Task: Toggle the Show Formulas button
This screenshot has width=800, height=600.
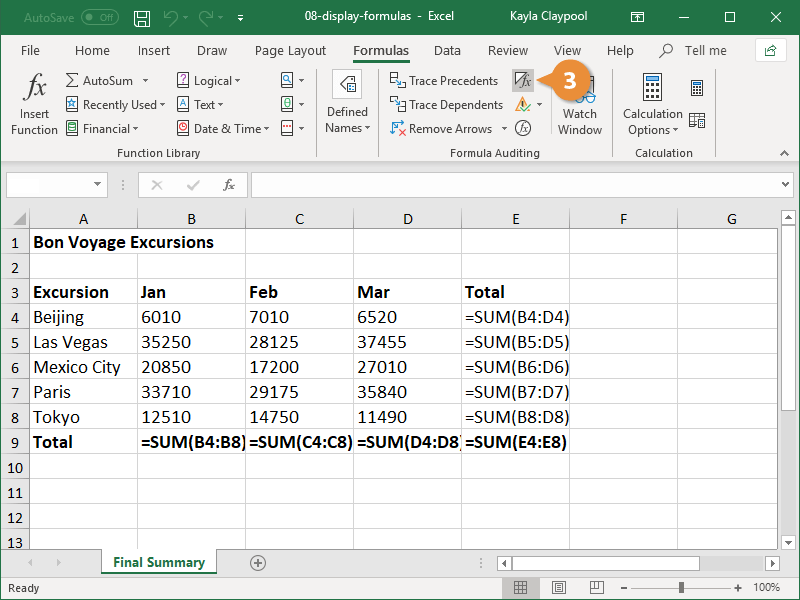Action: pos(522,81)
